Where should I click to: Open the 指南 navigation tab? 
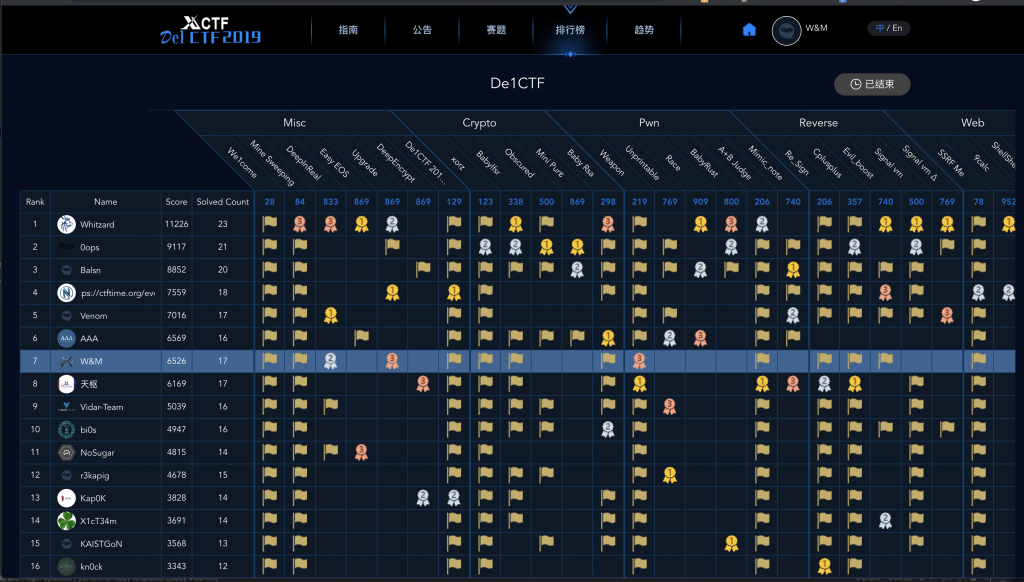tap(348, 29)
